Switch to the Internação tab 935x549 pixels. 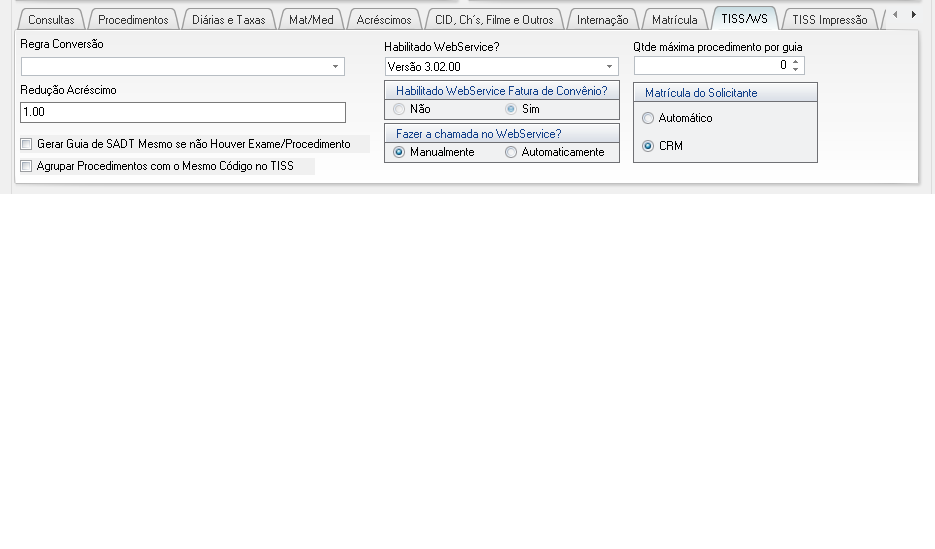click(x=602, y=20)
